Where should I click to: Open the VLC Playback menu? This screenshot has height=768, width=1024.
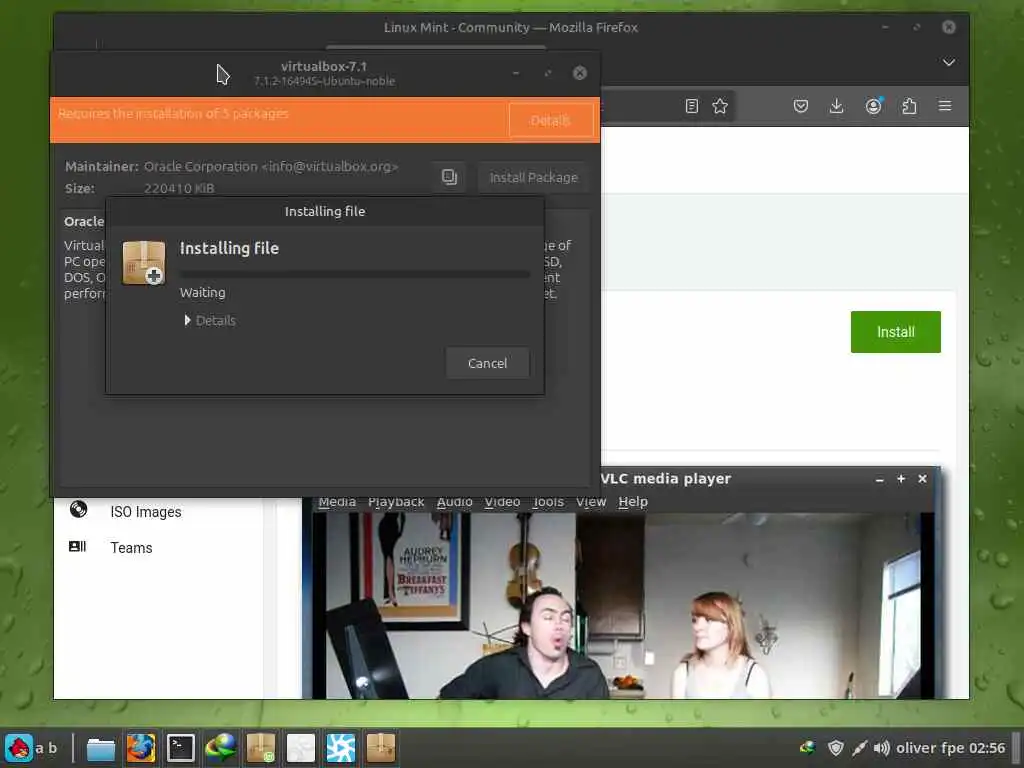[396, 502]
